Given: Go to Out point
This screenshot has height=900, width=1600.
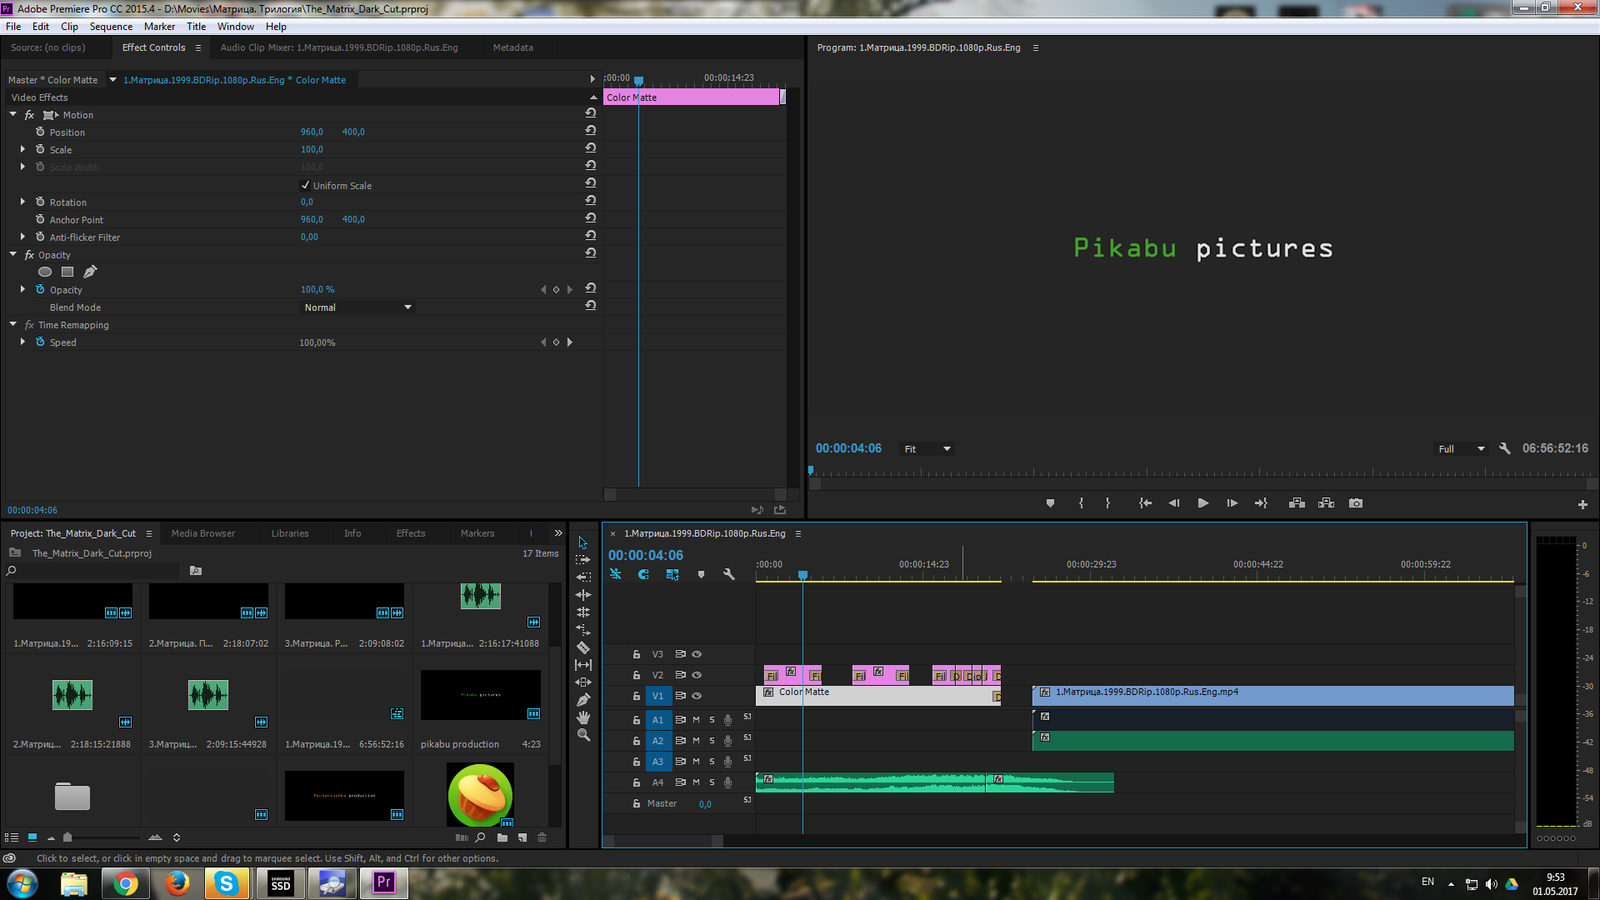Looking at the screenshot, I should 1261,503.
